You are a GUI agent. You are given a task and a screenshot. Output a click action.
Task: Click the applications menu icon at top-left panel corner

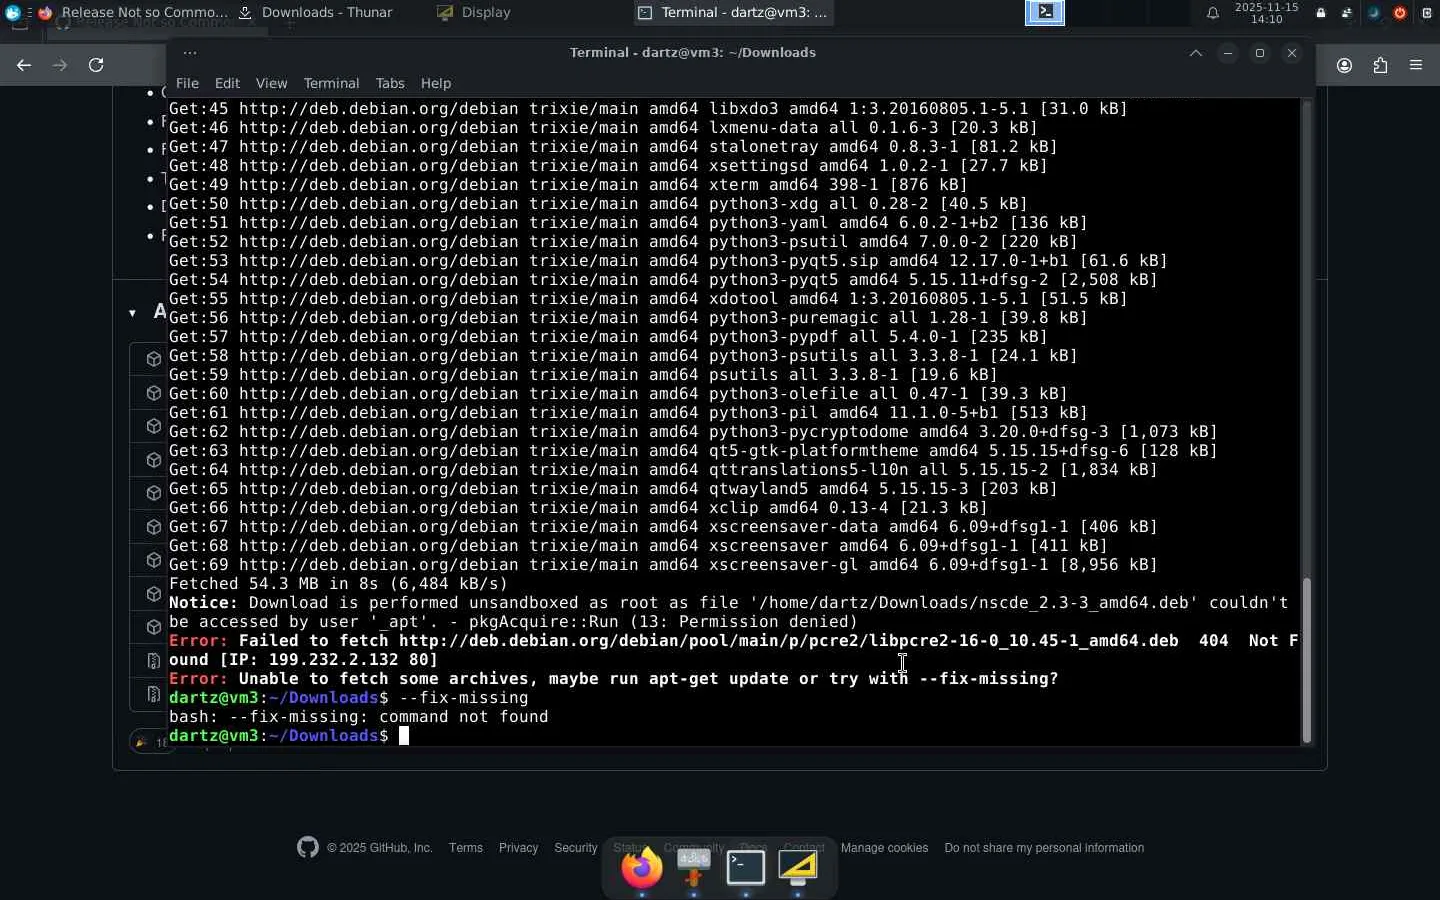click(13, 13)
